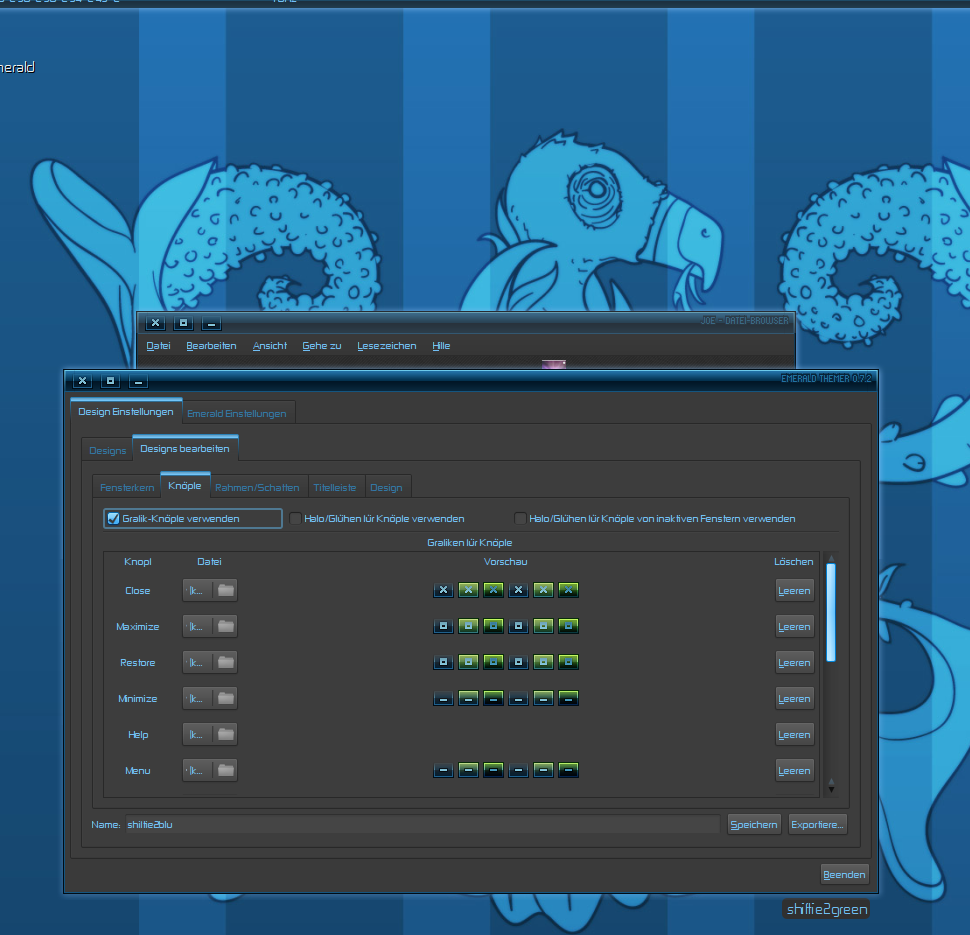Click the button list scrollbar thumb
Image resolution: width=970 pixels, height=935 pixels.
click(x=831, y=612)
